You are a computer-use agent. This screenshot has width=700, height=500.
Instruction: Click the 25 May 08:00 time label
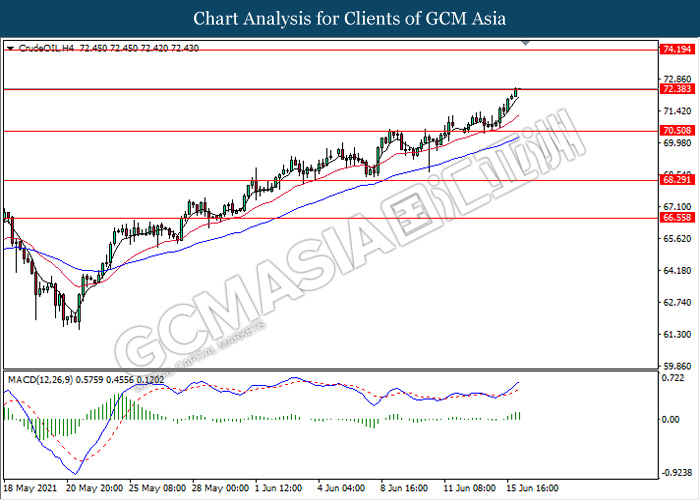[x=158, y=488]
